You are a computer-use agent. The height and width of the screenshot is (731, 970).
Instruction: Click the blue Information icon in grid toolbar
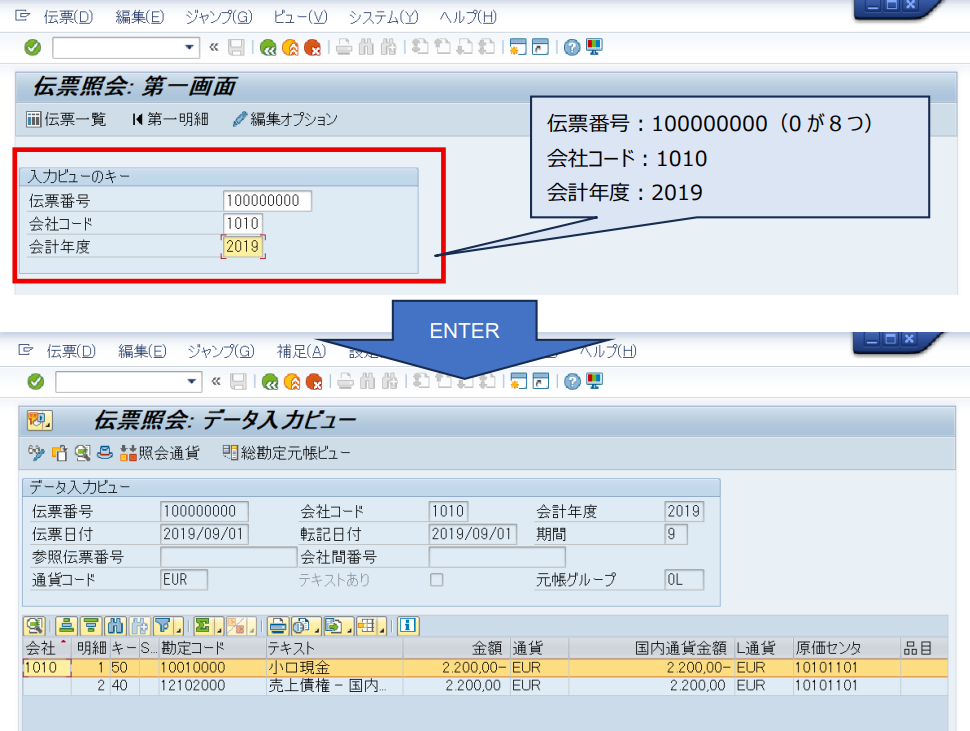(408, 626)
